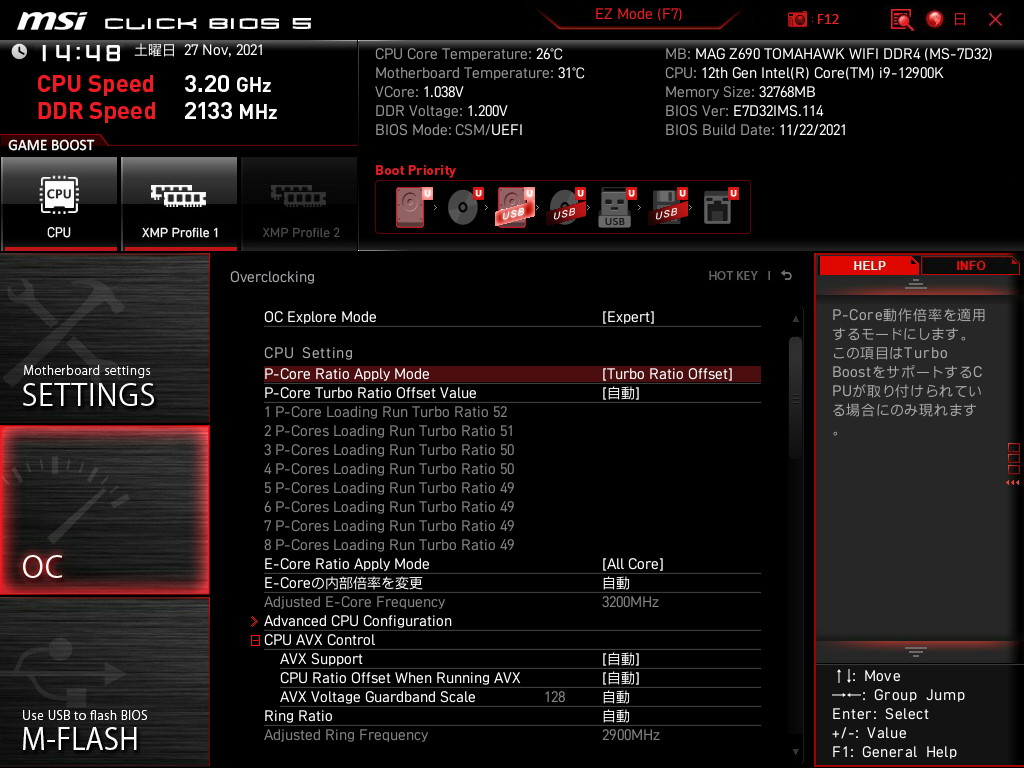Viewport: 1024px width, 768px height.
Task: Click the 'Boot Priority' label
Action: point(415,170)
